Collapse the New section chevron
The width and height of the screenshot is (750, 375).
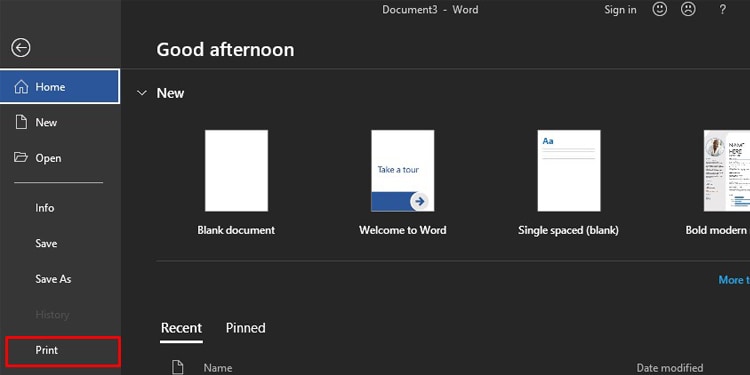(x=142, y=93)
